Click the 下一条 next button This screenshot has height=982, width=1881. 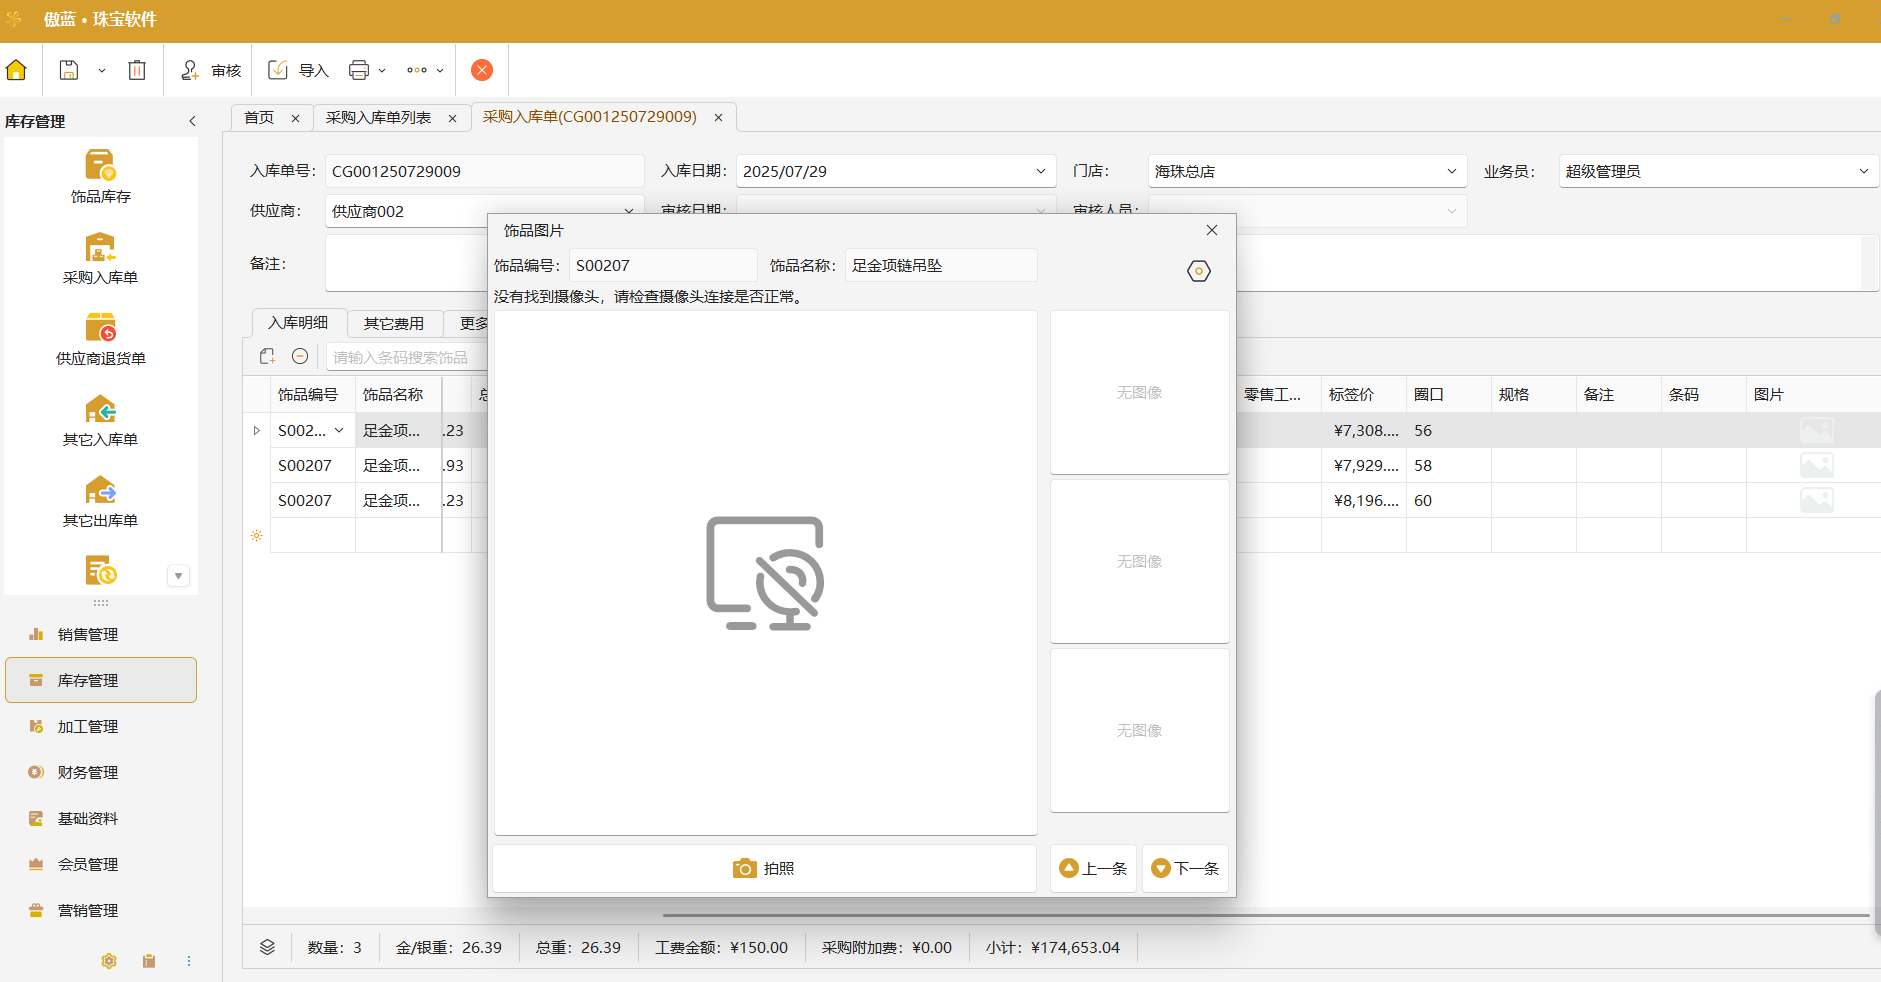[1185, 868]
